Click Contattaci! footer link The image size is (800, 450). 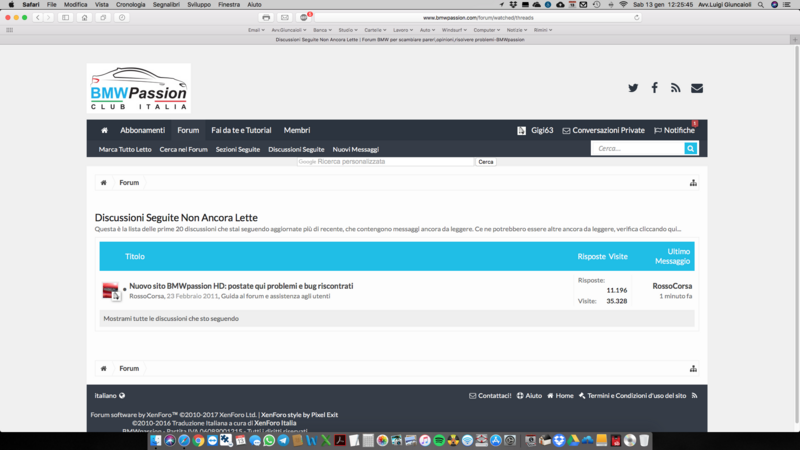(x=490, y=395)
